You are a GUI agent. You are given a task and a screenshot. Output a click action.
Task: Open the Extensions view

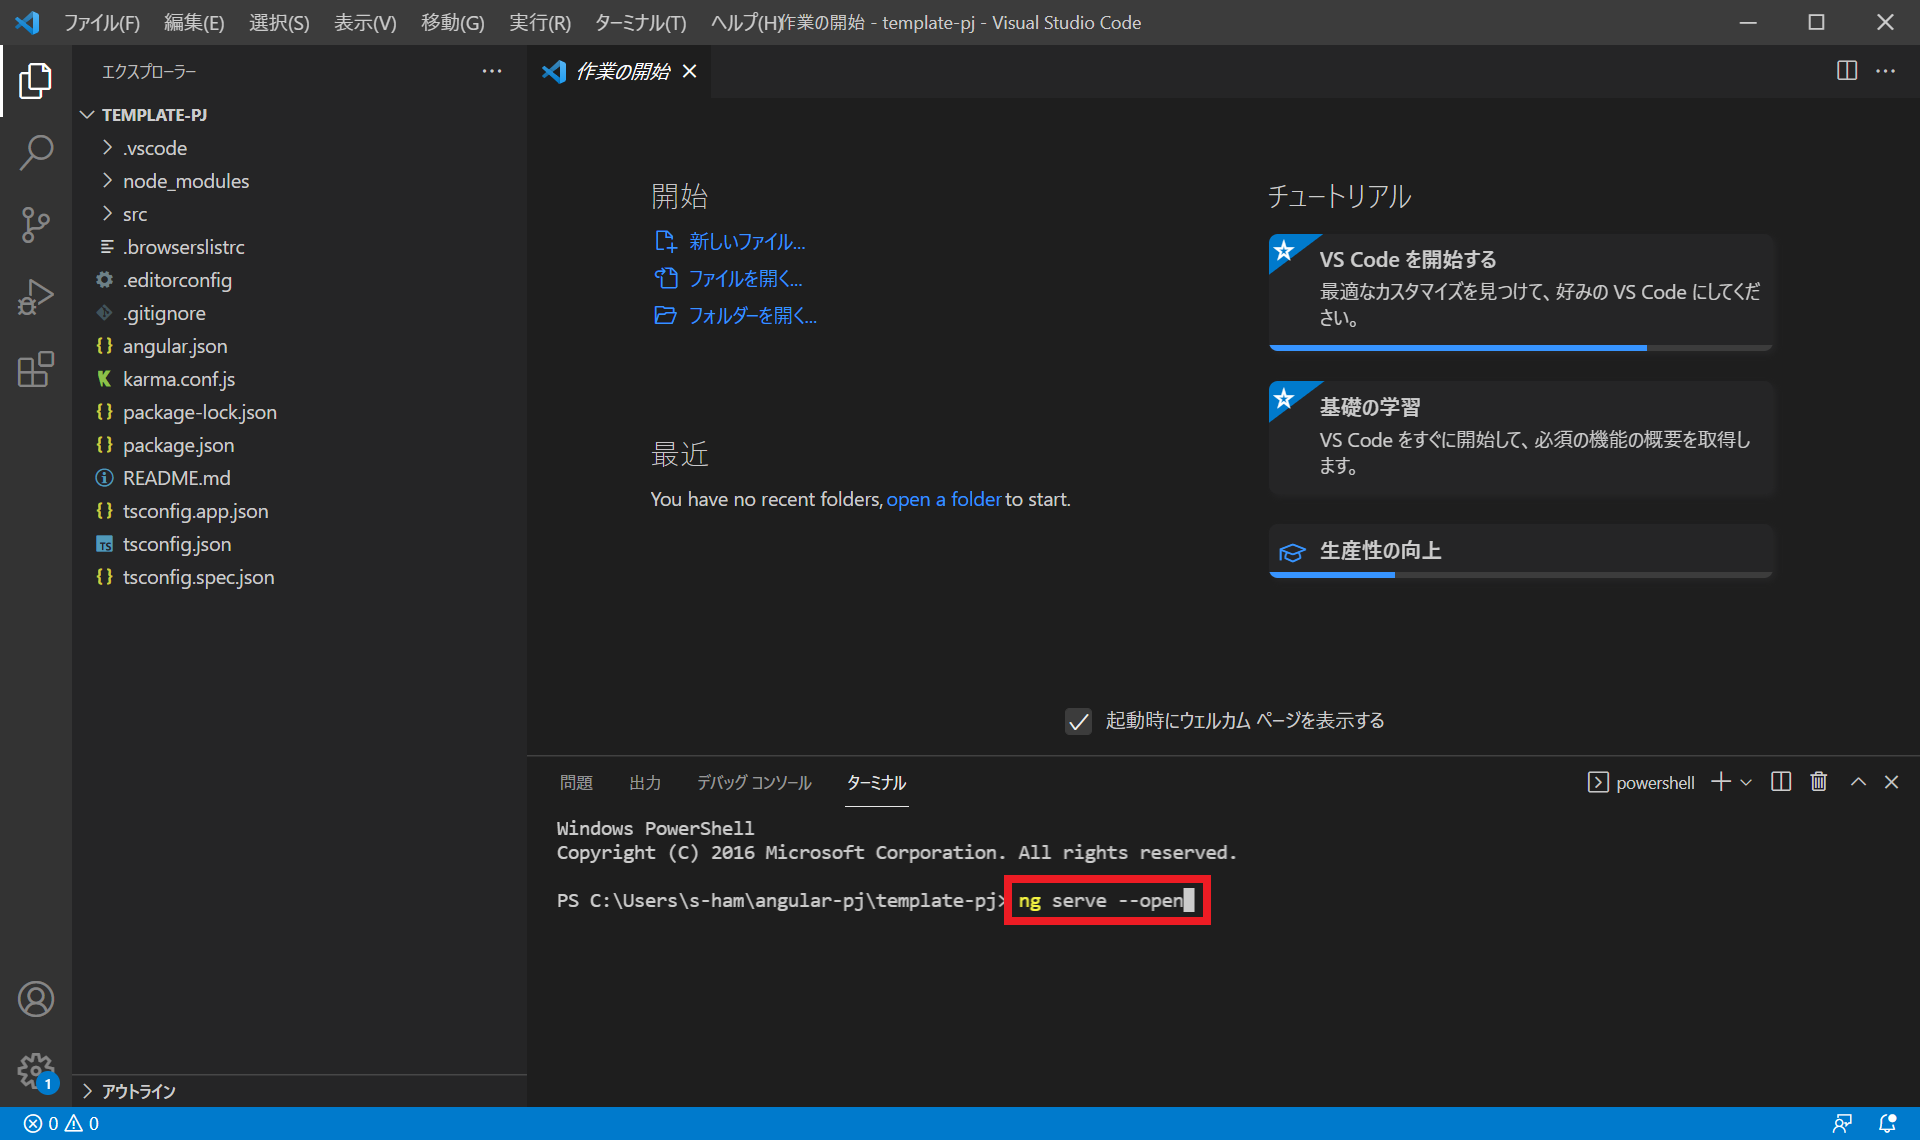click(36, 369)
